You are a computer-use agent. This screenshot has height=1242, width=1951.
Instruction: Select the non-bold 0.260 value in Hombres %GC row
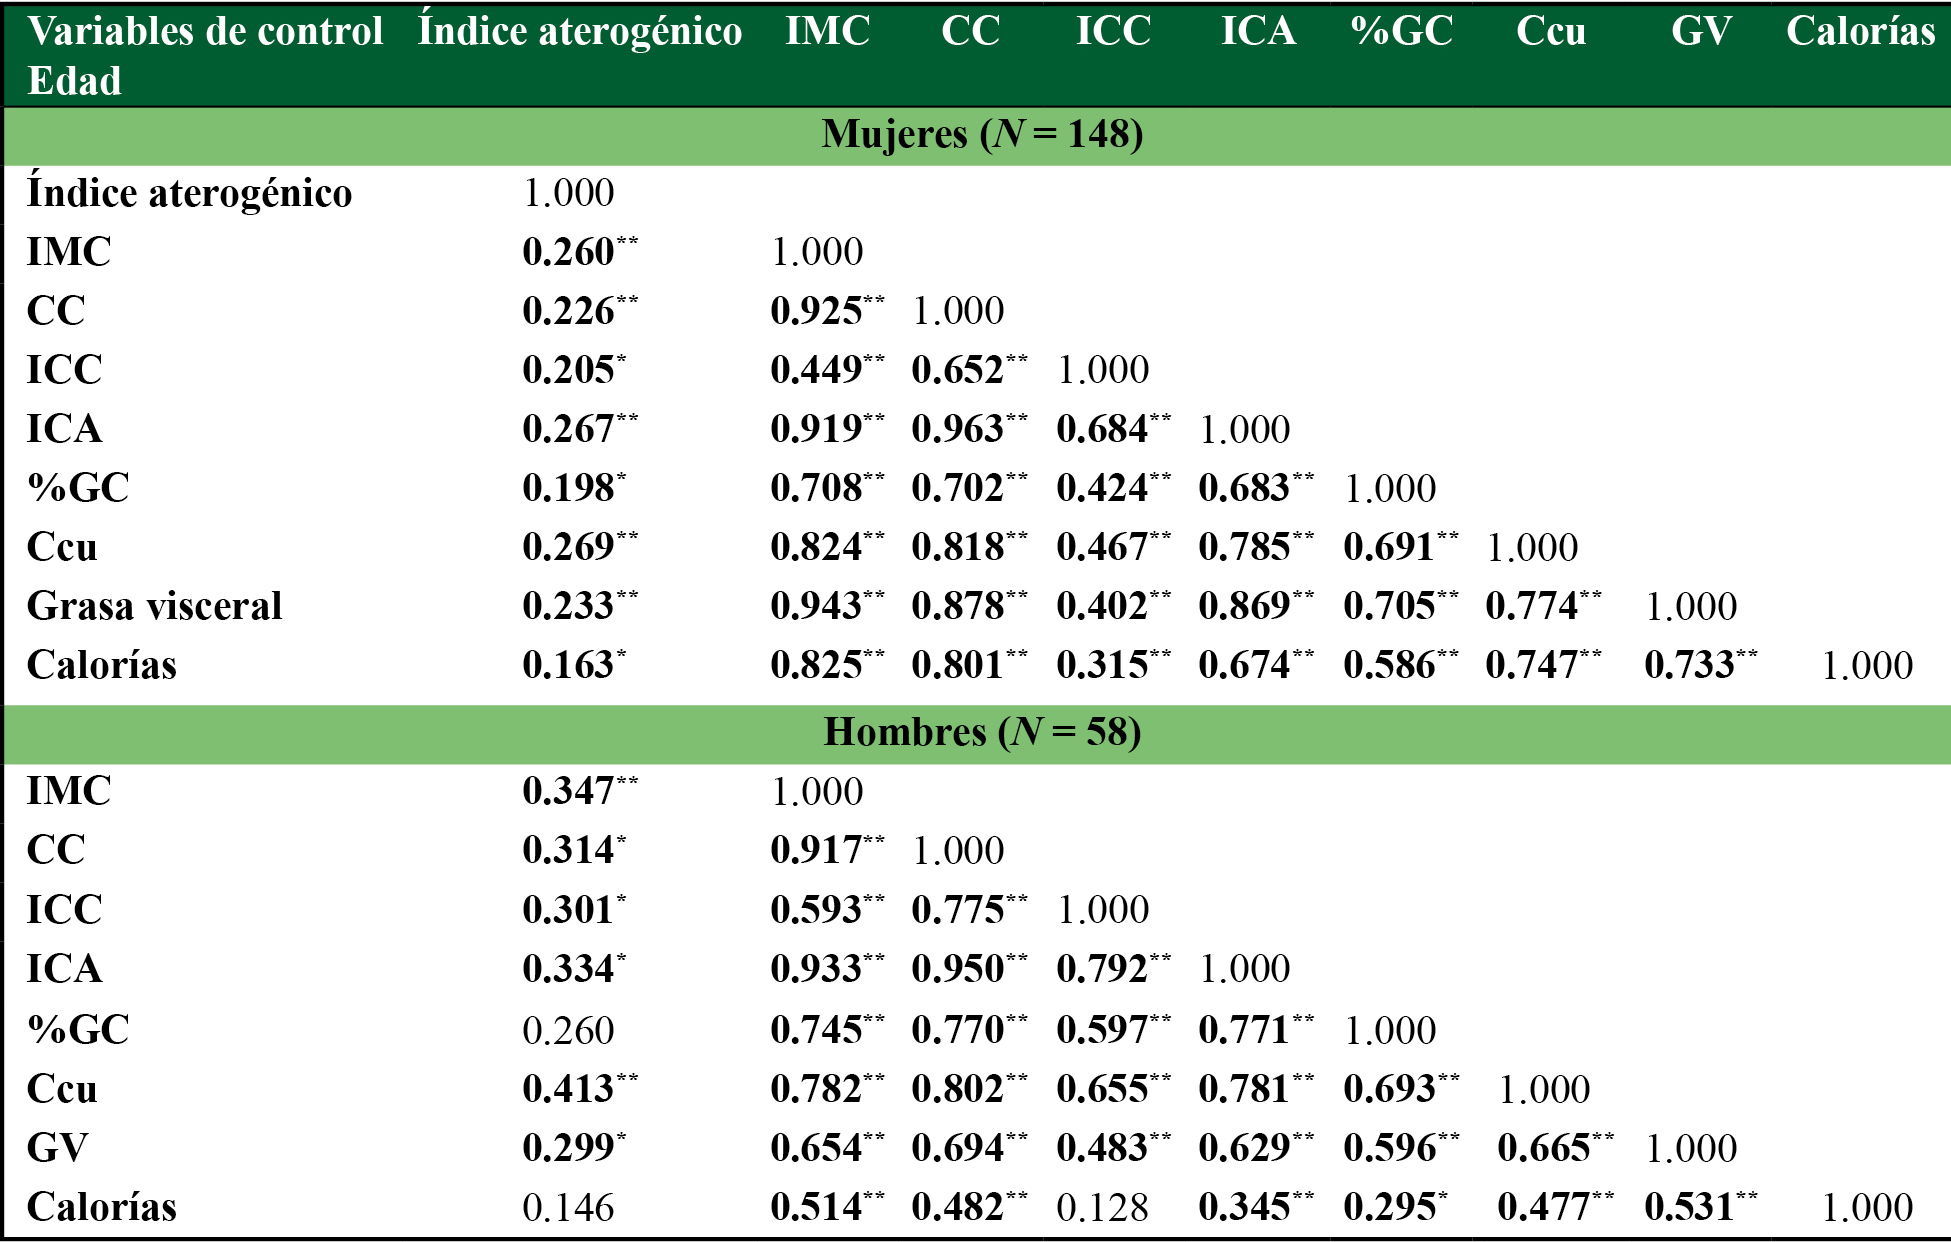tap(568, 1030)
